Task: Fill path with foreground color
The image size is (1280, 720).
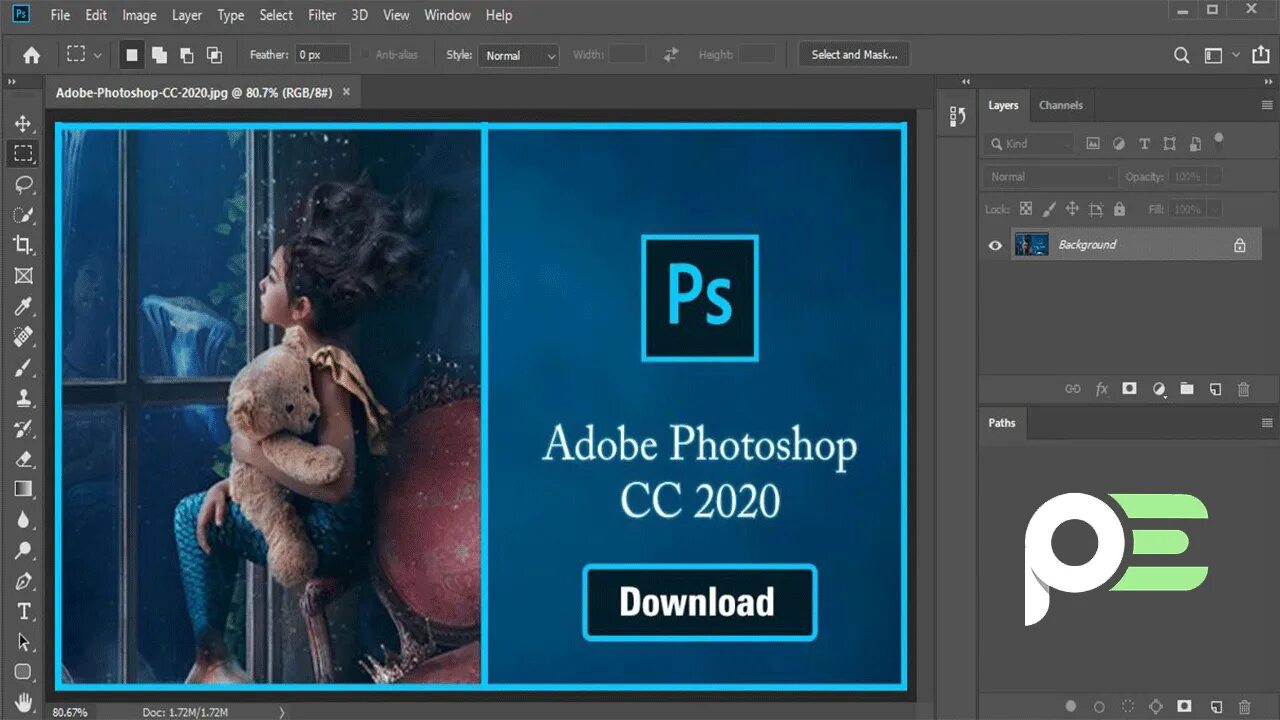Action: click(x=1071, y=706)
